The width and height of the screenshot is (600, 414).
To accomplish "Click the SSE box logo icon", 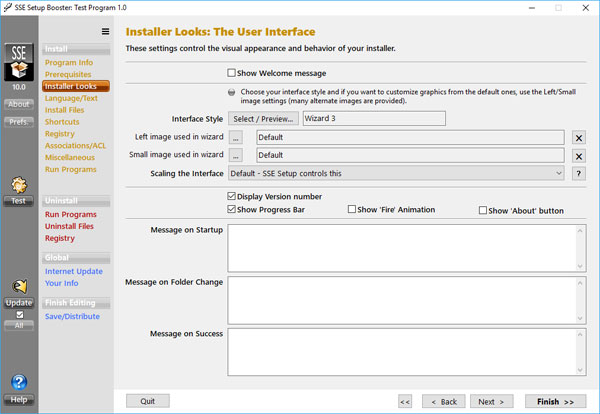I will coord(19,62).
